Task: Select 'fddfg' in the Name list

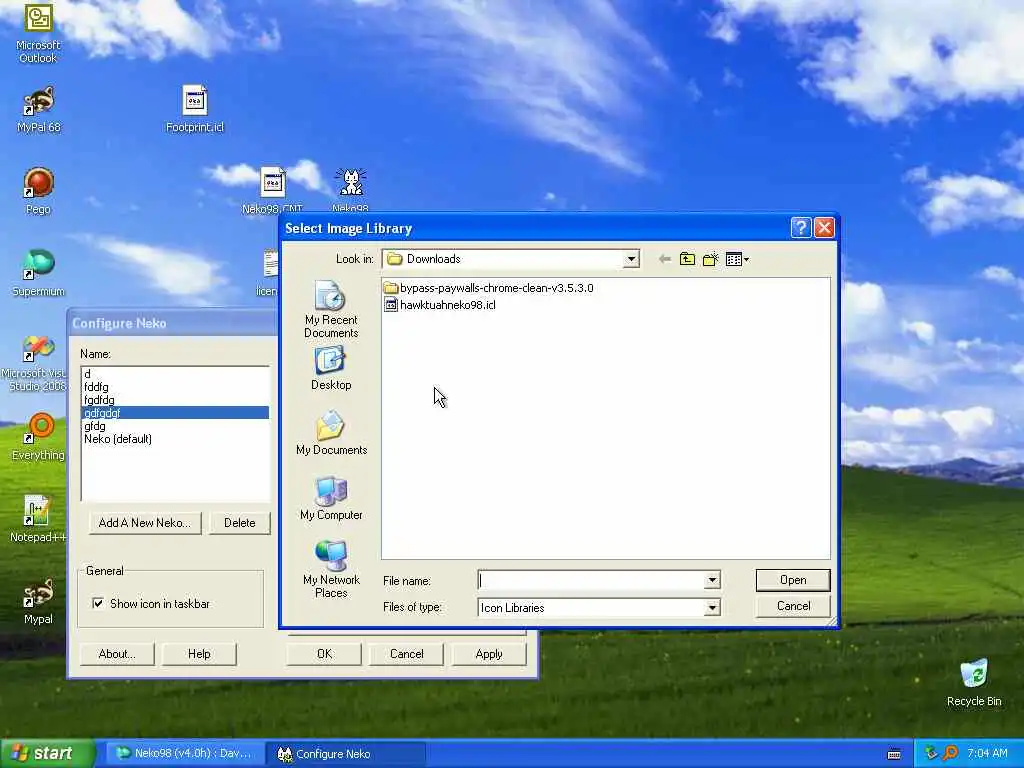Action: pos(175,387)
